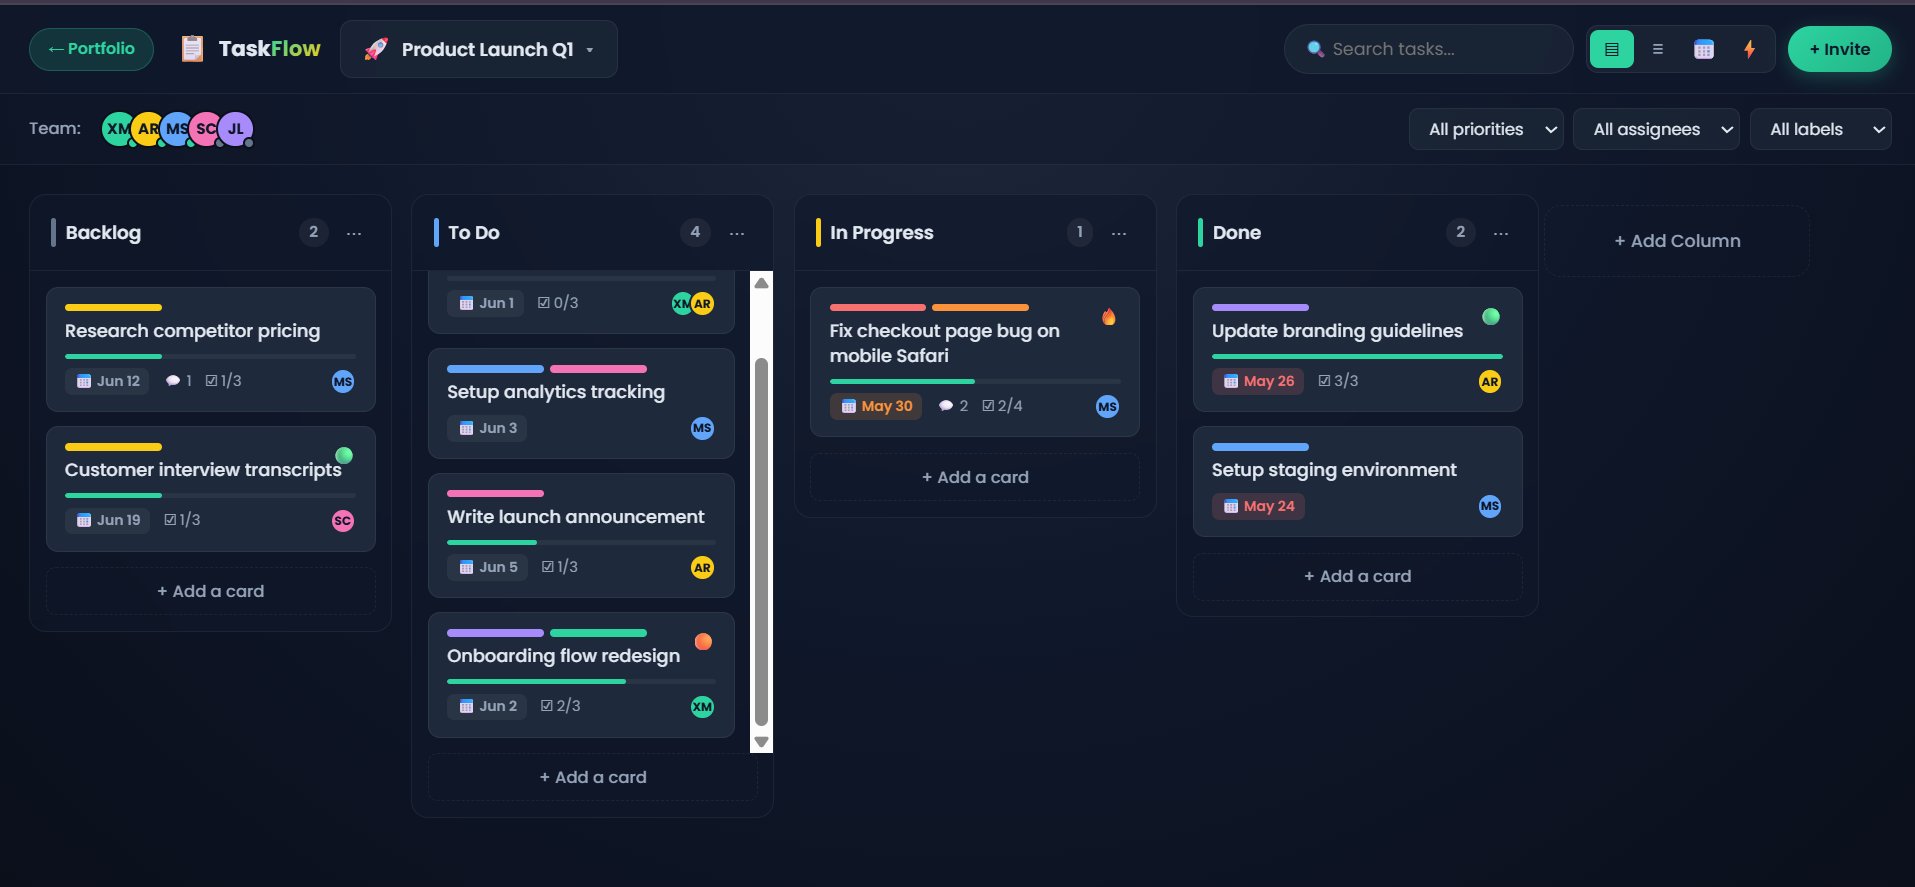
Task: Click To Do column scrollbar thumb
Action: coord(761,541)
